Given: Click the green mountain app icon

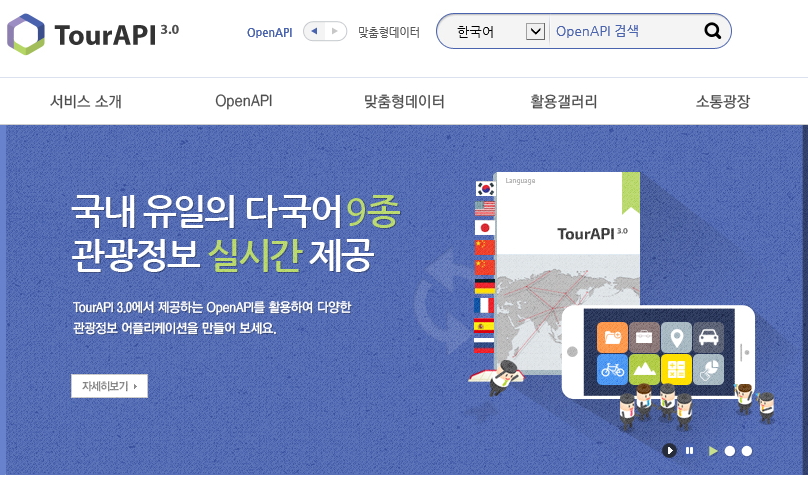Looking at the screenshot, I should pos(644,369).
